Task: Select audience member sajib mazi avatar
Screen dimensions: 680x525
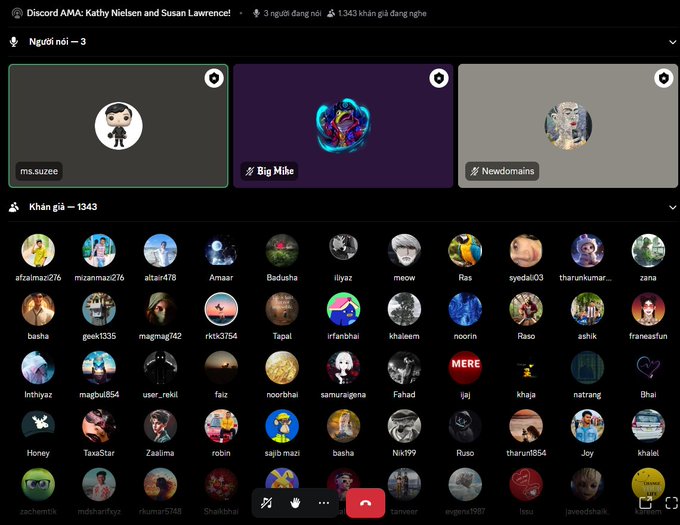Action: point(282,426)
